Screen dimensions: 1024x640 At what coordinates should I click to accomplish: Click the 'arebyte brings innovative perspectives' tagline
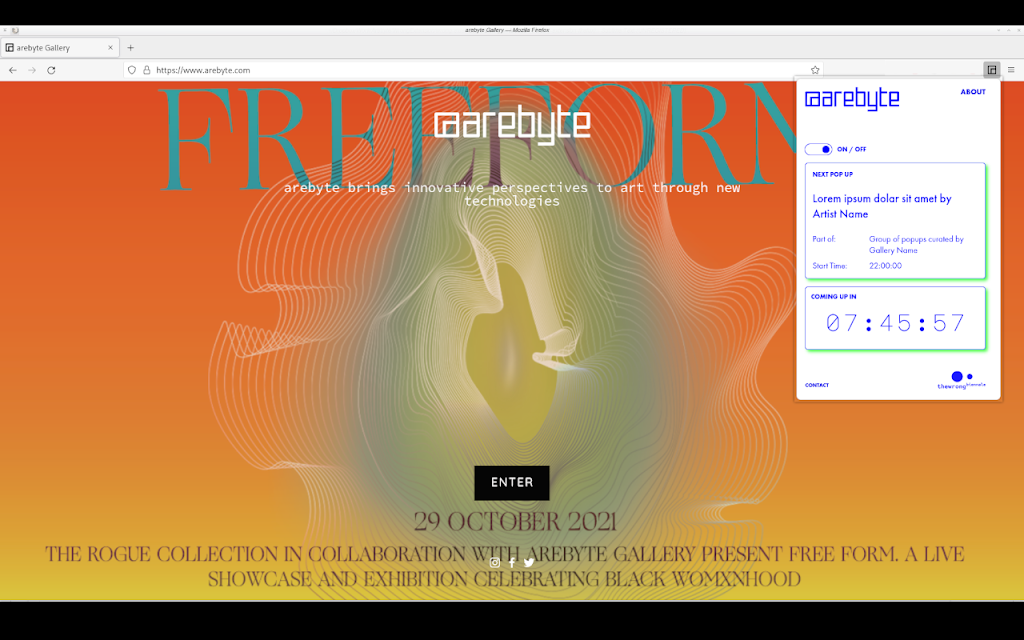coord(512,195)
